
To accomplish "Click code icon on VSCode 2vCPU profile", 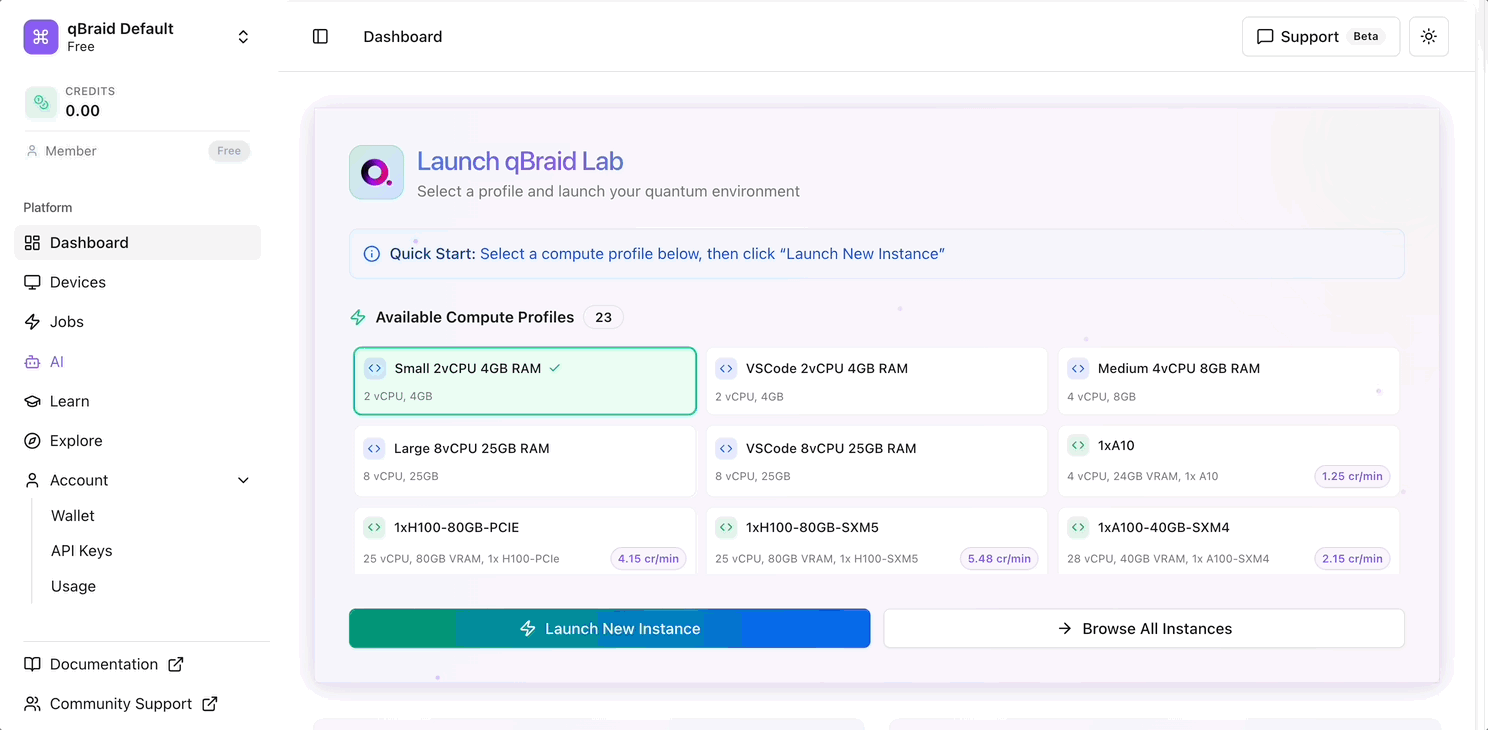I will click(726, 368).
